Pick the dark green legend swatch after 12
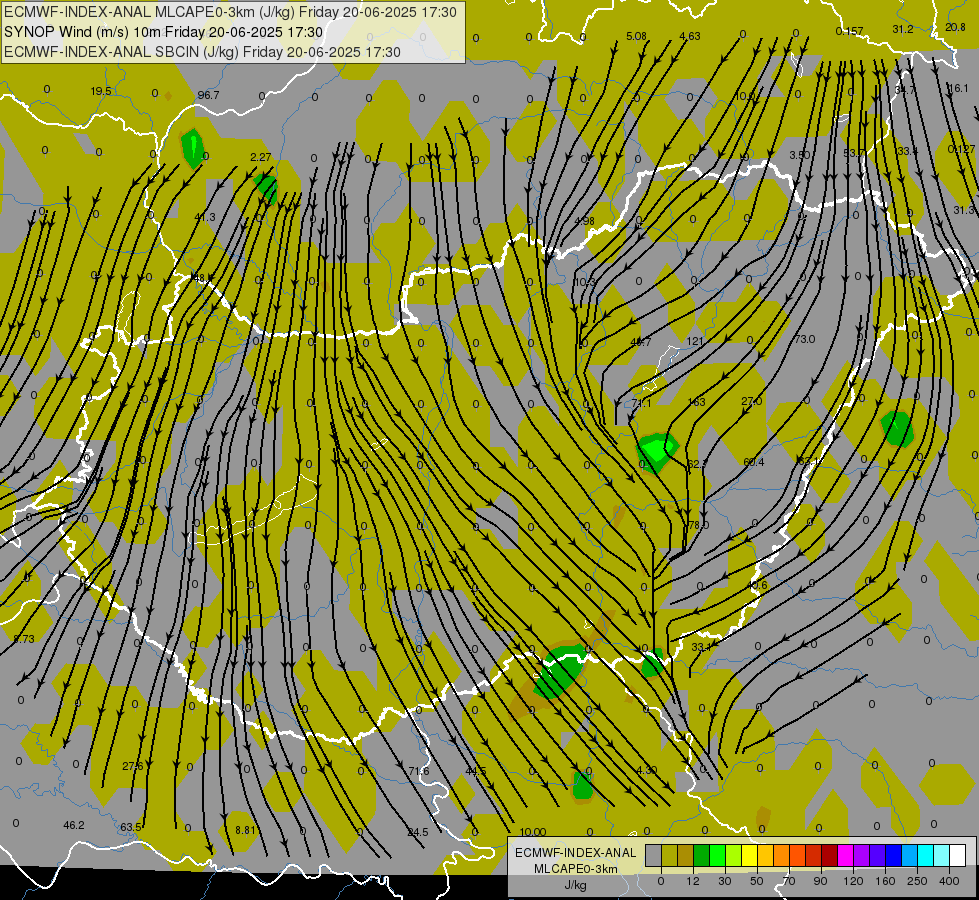 [702, 855]
